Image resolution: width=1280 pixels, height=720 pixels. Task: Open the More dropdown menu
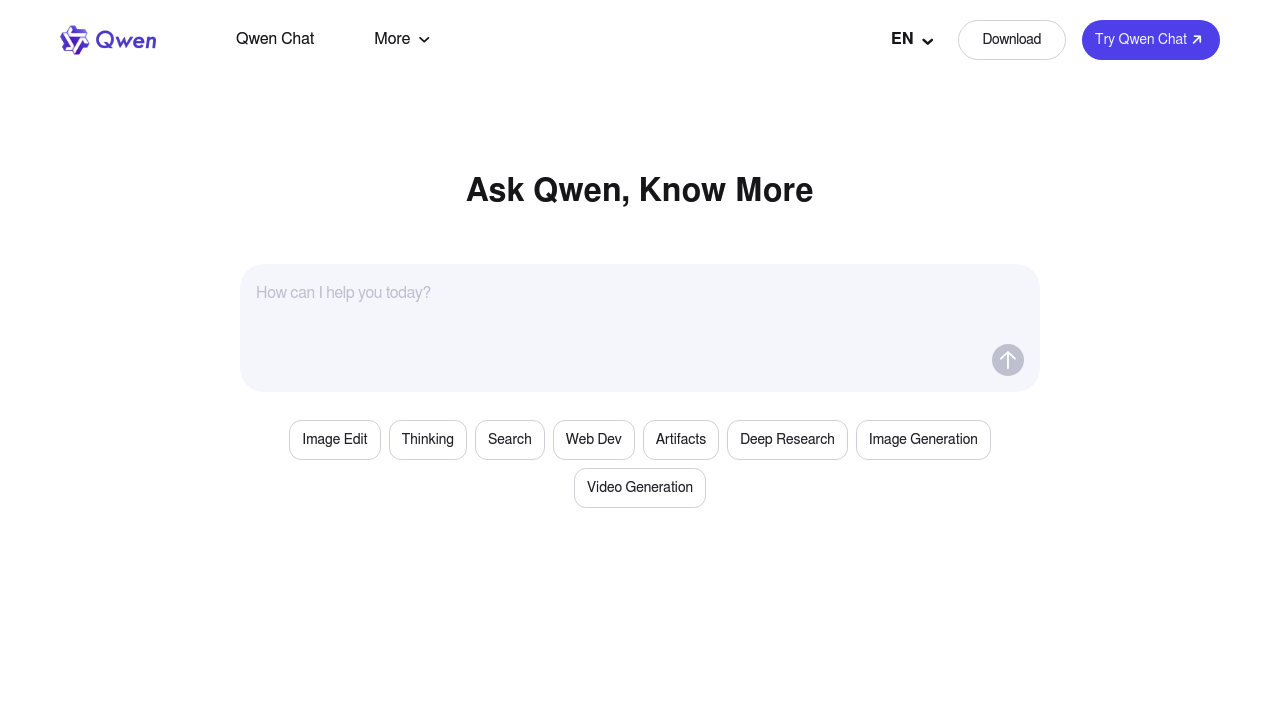tap(401, 39)
